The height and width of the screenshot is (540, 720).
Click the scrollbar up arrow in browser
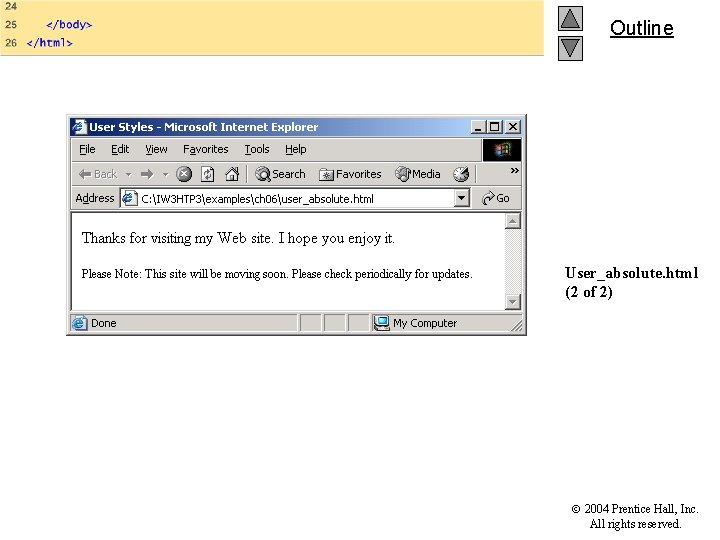[x=512, y=221]
